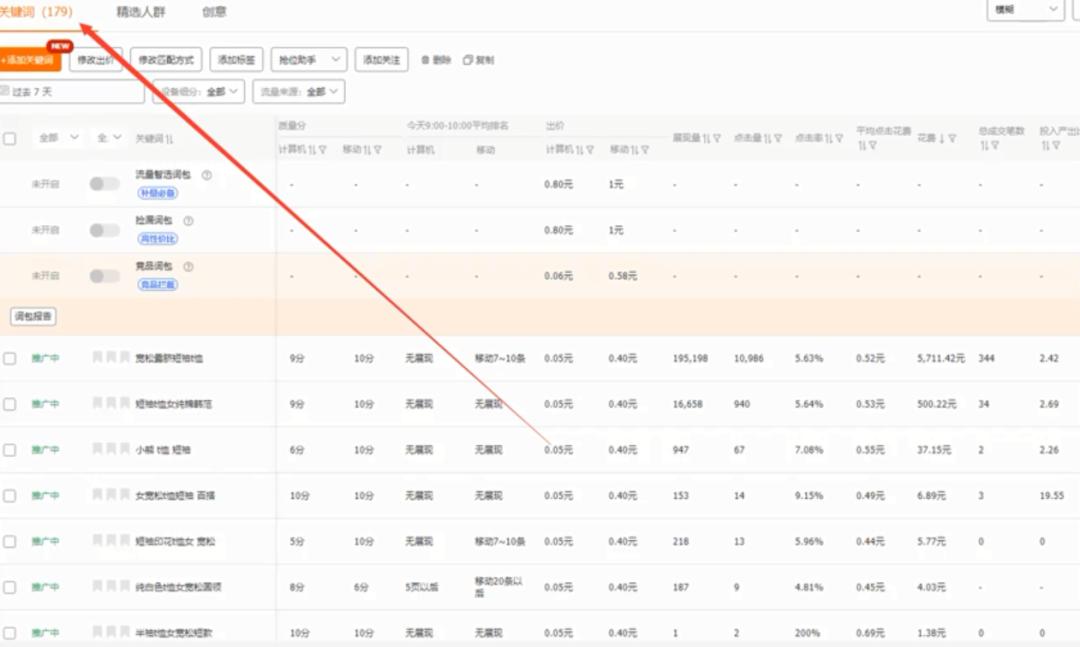Screen dimensions: 1080x647
Task: Click the 词包报告 button
Action: (34, 317)
